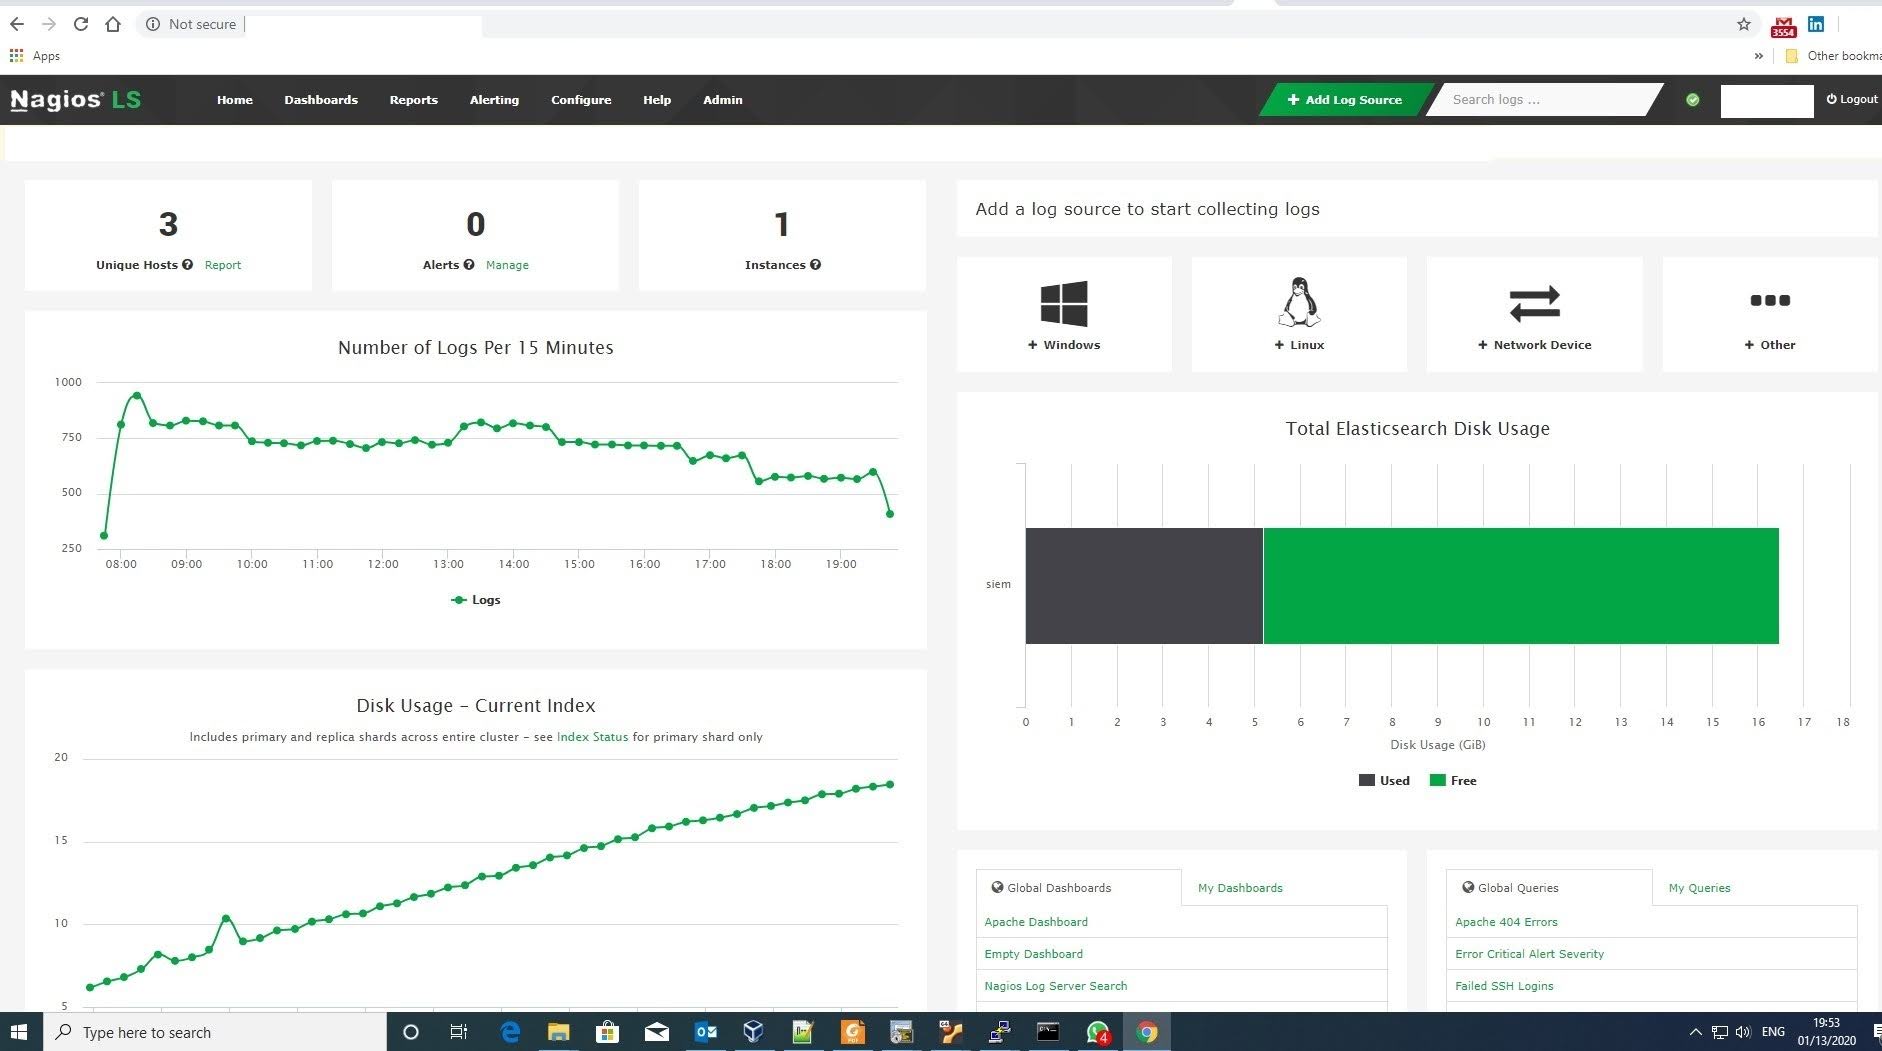Open the Failed SSH Logins query
Screen dimensions: 1882x1051
pos(1504,986)
